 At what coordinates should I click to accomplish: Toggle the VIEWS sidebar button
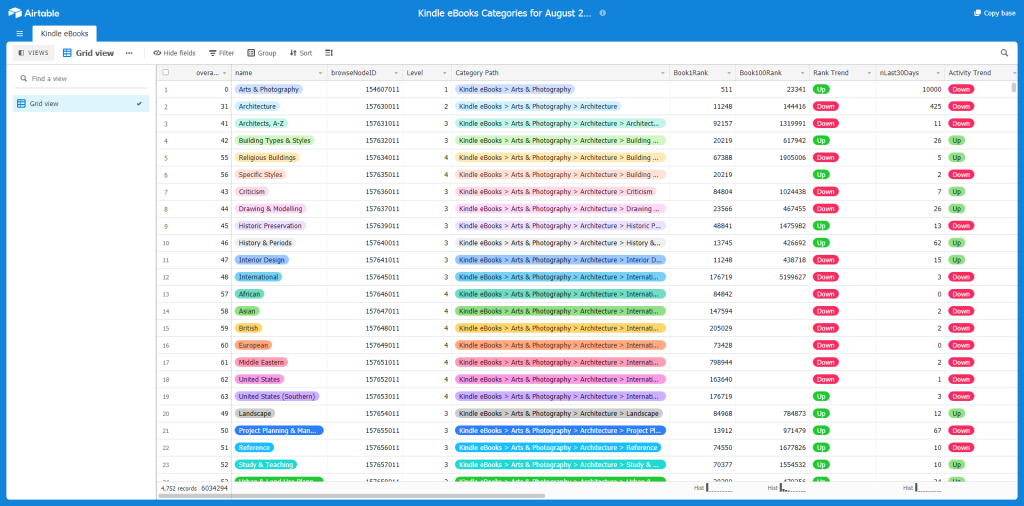click(x=33, y=53)
